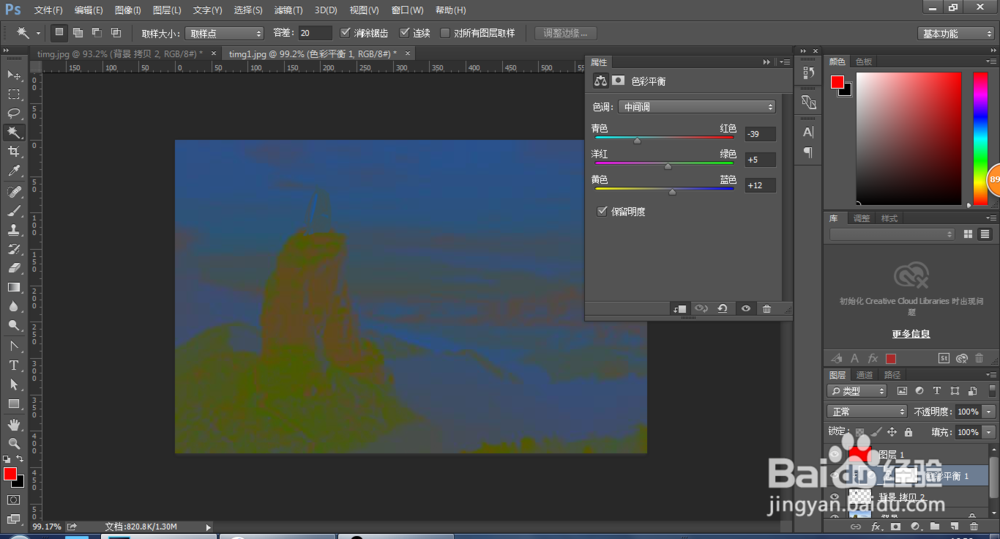Screen dimensions: 1000x539
Task: Select the Hand tool
Action: tap(13, 425)
